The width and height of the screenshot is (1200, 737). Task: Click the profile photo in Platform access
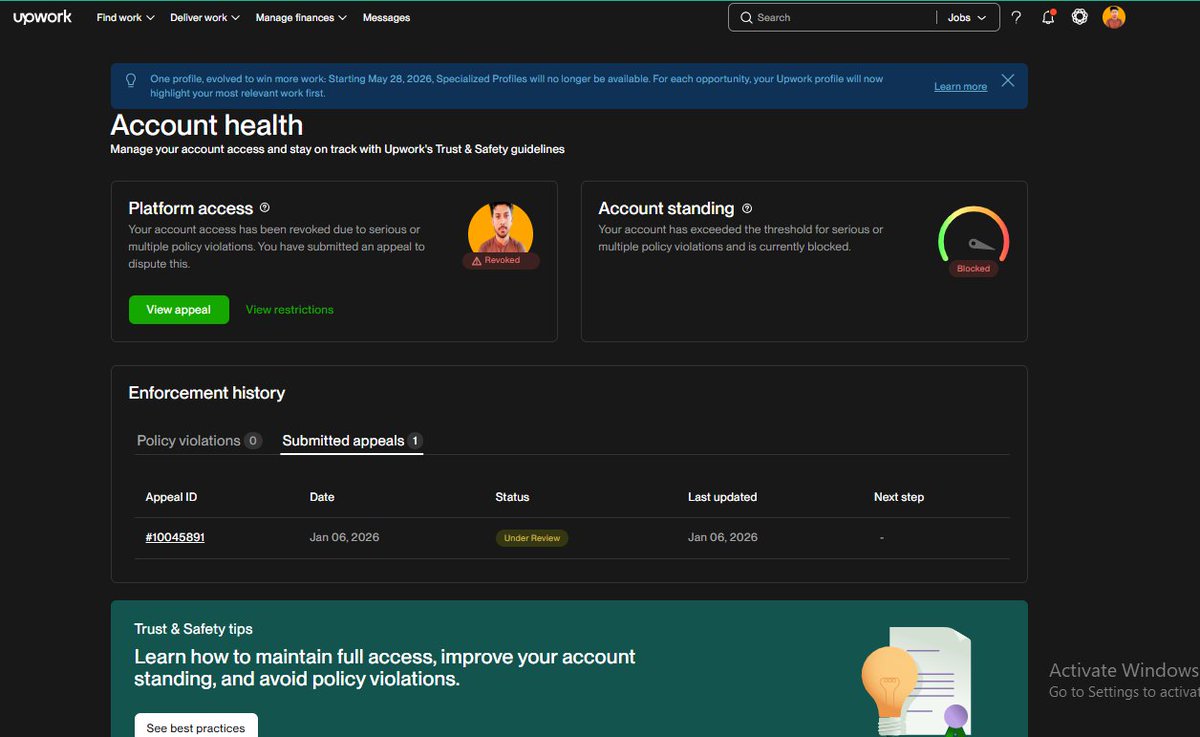coord(500,230)
